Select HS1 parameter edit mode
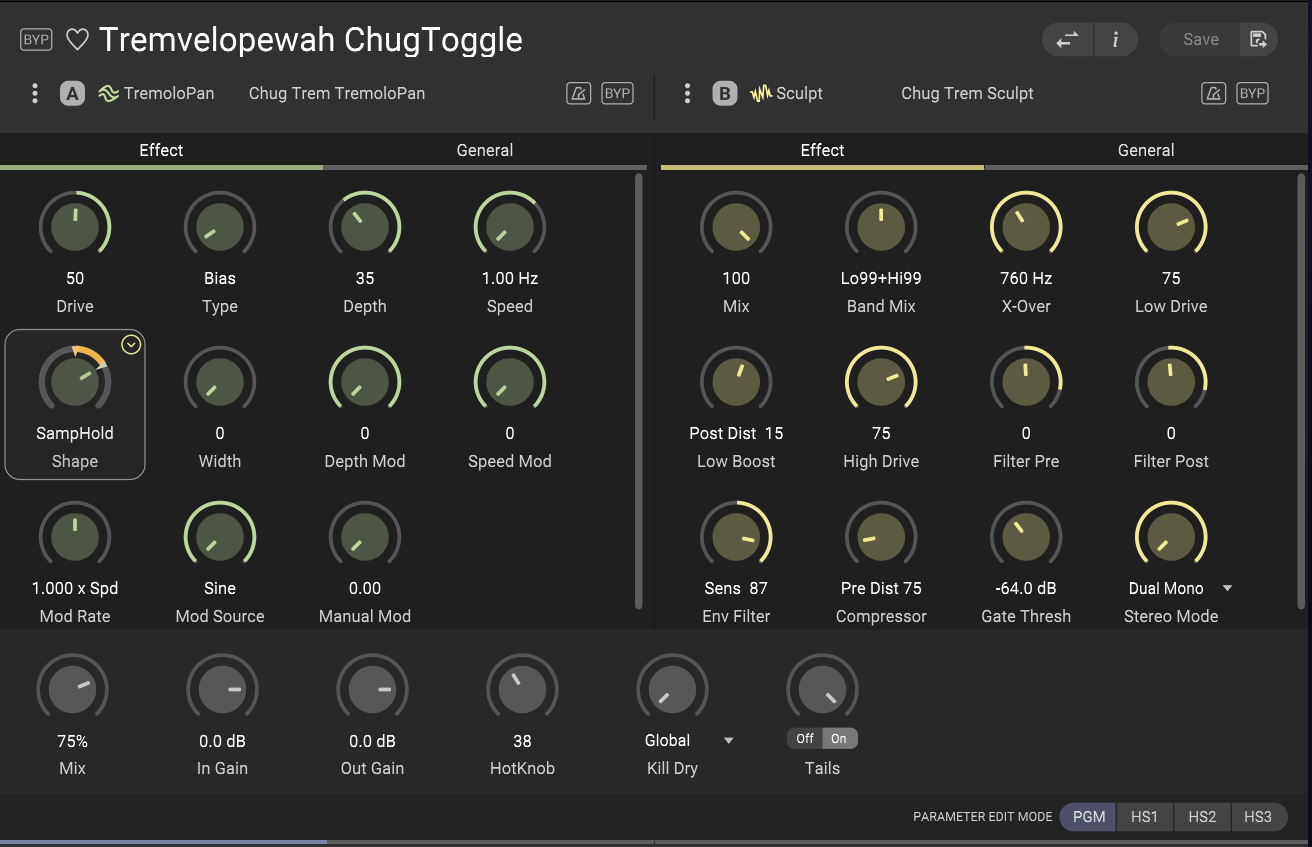The height and width of the screenshot is (847, 1312). pyautogui.click(x=1145, y=817)
